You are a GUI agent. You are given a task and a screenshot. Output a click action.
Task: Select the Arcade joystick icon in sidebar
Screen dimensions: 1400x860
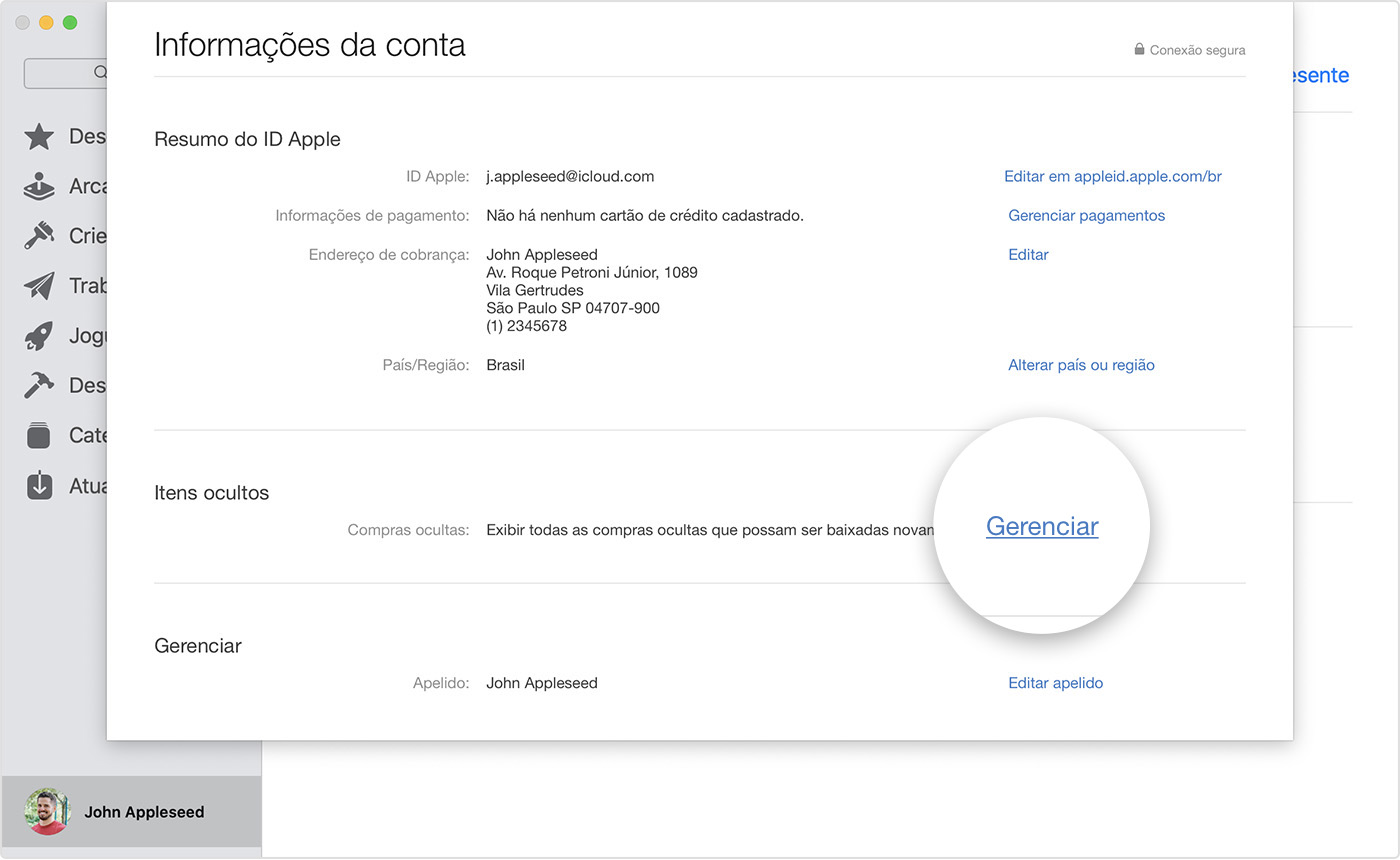(x=39, y=187)
